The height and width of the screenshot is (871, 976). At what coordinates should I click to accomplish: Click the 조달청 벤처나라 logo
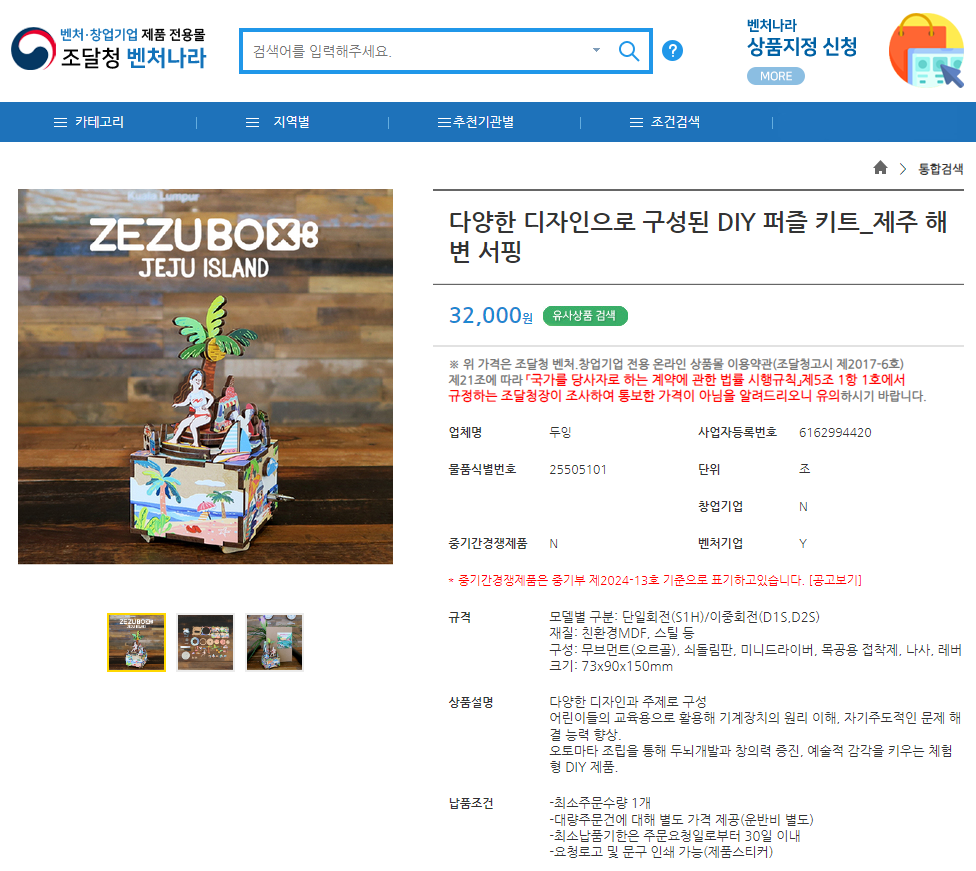pos(108,49)
